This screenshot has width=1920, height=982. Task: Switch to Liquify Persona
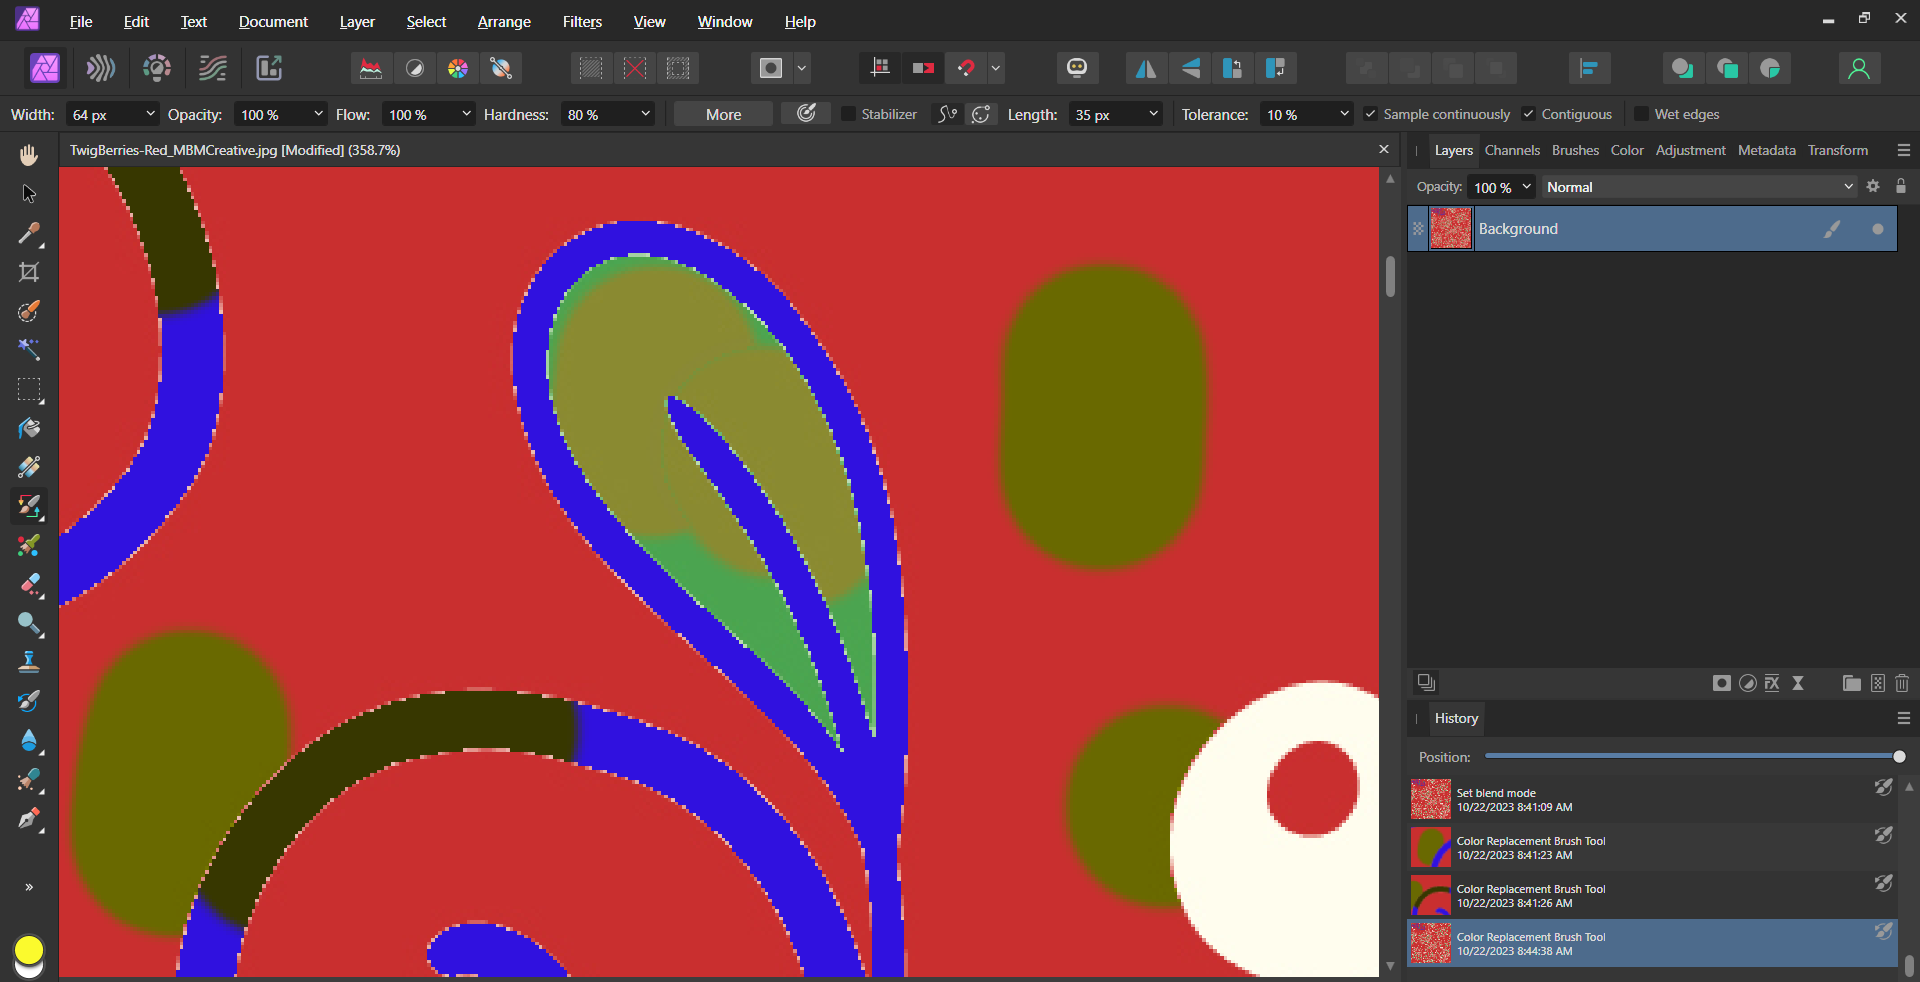click(101, 68)
